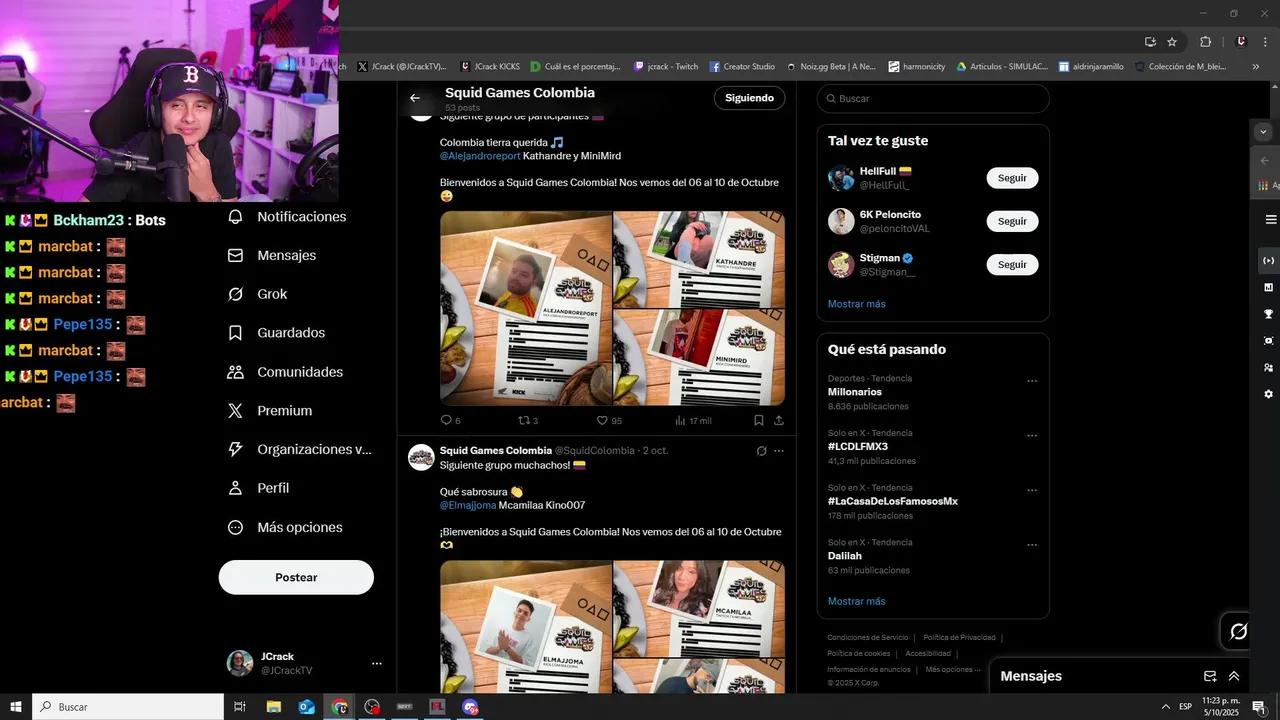Open Outlook from the taskbar
1280x720 pixels.
point(307,707)
